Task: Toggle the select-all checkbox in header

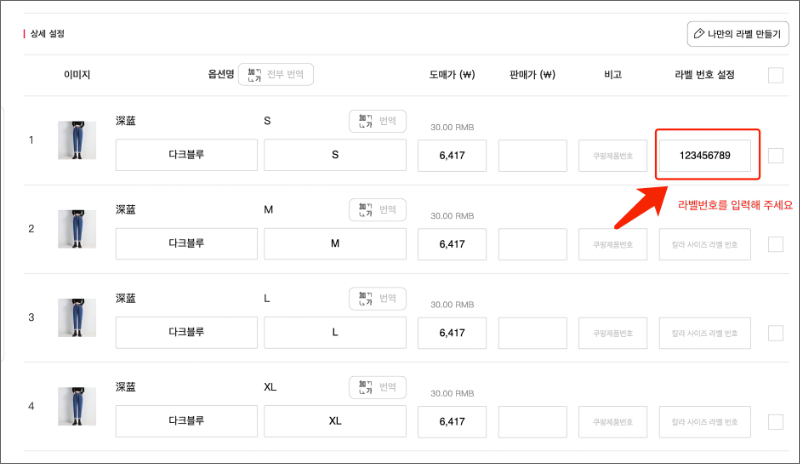Action: (776, 75)
